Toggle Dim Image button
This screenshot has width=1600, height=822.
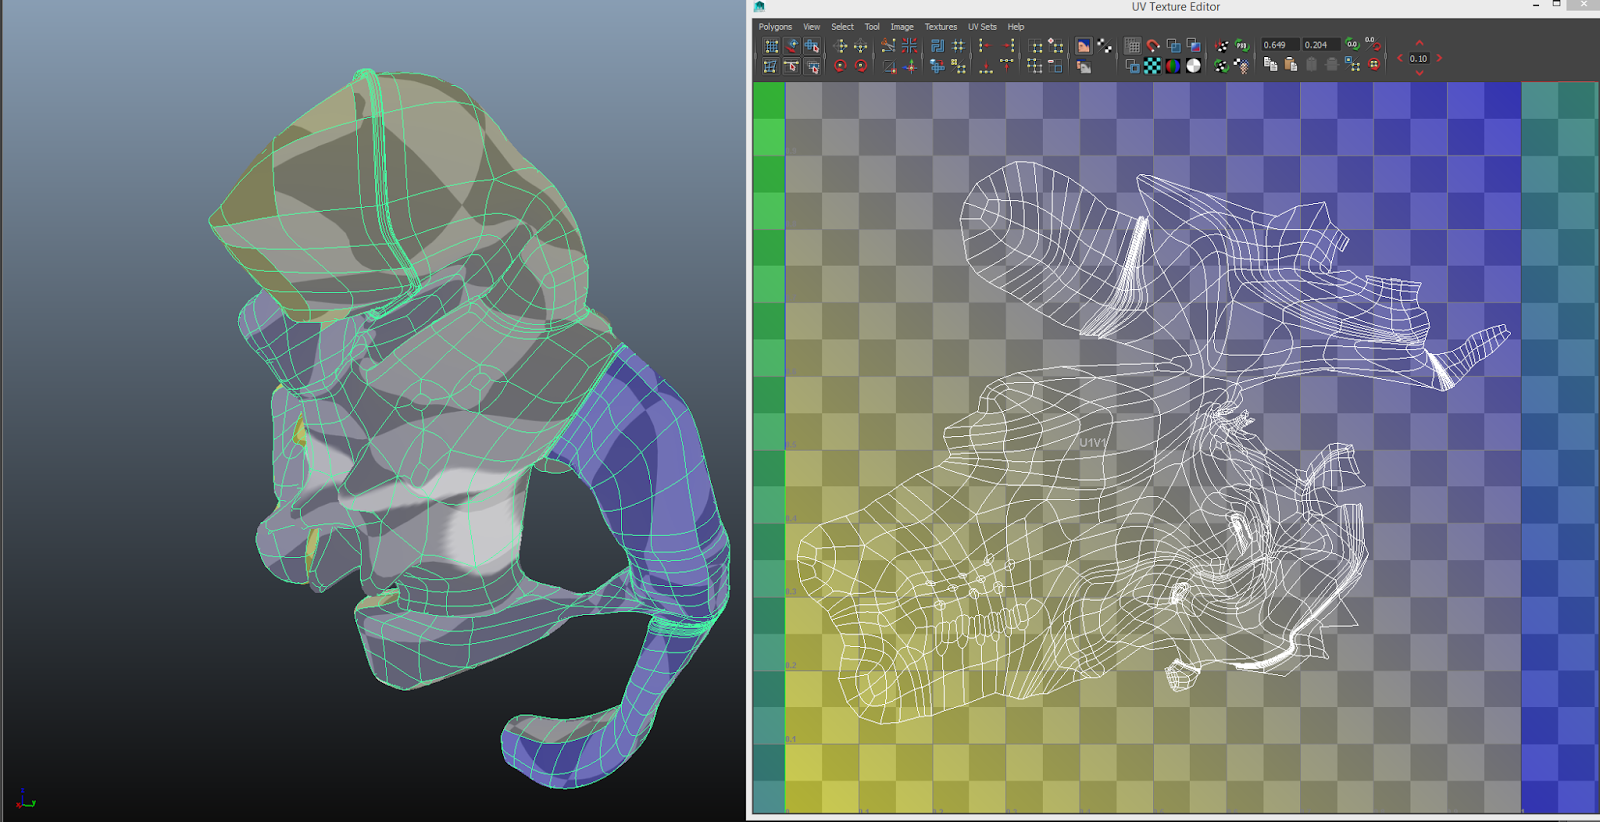click(1083, 67)
